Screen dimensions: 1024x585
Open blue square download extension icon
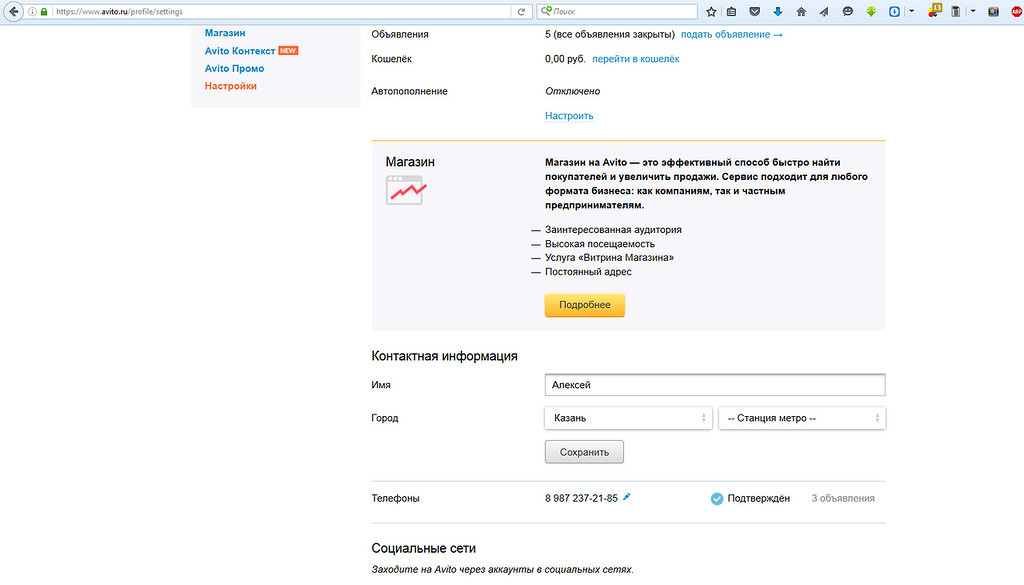tap(894, 12)
